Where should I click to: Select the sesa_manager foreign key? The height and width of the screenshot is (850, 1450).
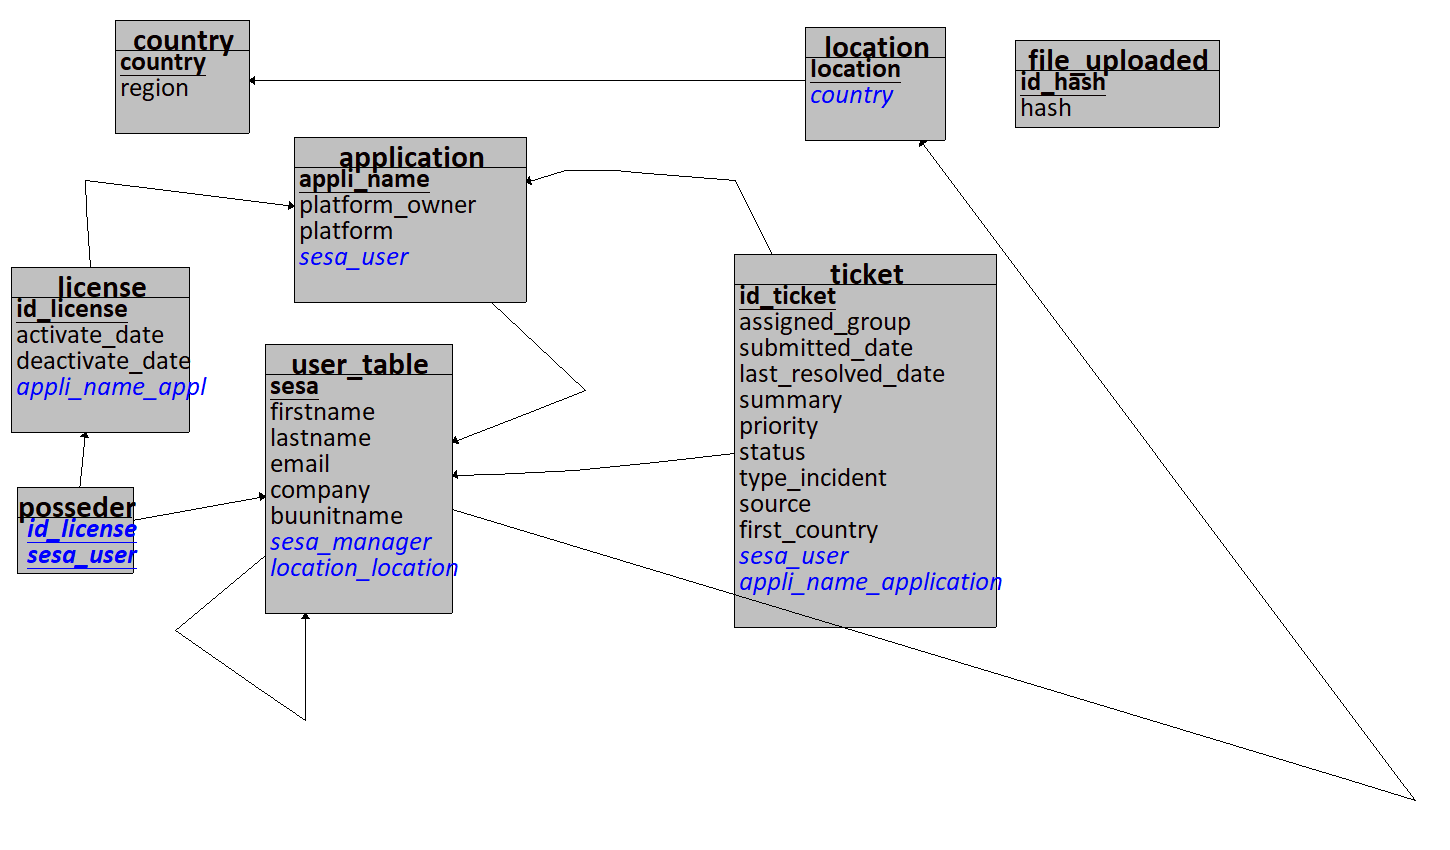tap(350, 543)
